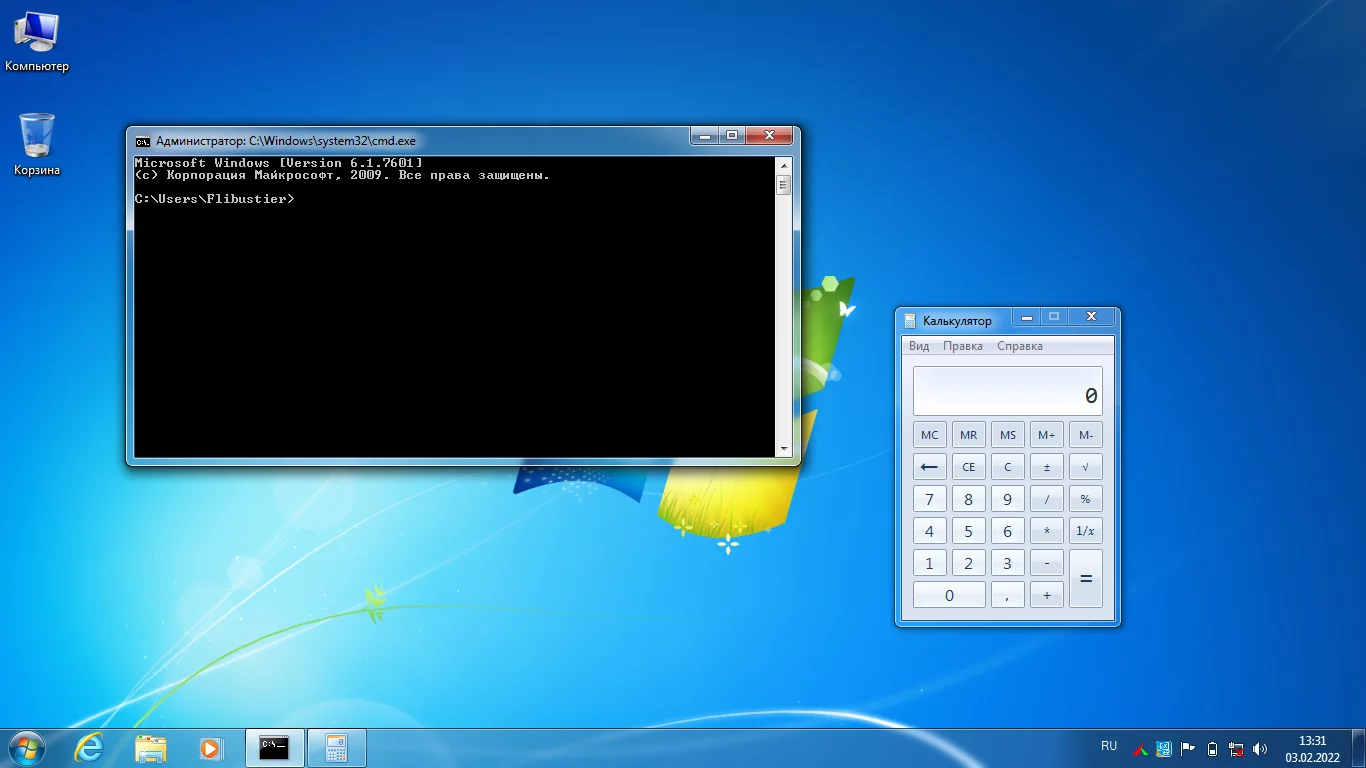The image size is (1366, 768).
Task: Click the calculator plus-minus sign key
Action: click(x=1046, y=467)
